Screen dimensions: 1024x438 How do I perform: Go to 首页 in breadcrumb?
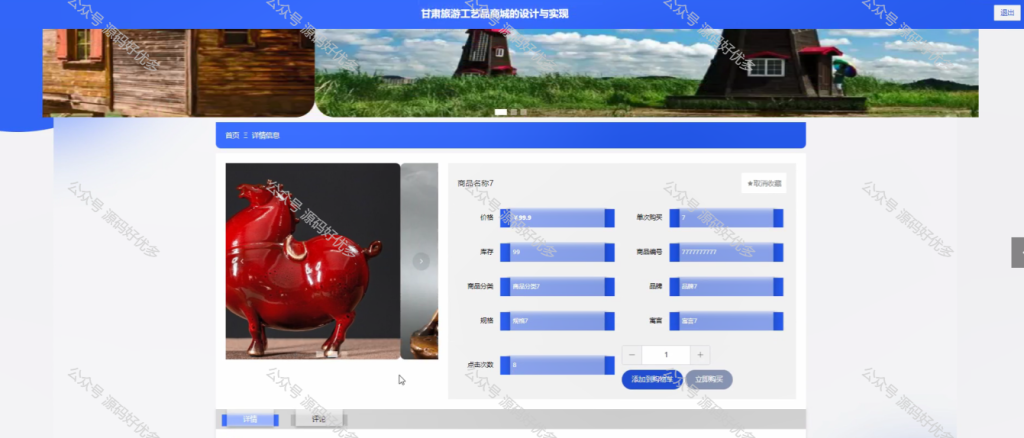click(x=232, y=136)
